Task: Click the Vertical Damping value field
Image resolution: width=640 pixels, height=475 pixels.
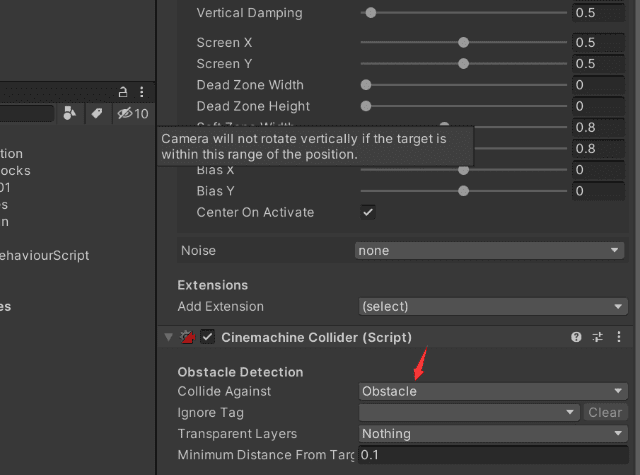Action: [598, 13]
